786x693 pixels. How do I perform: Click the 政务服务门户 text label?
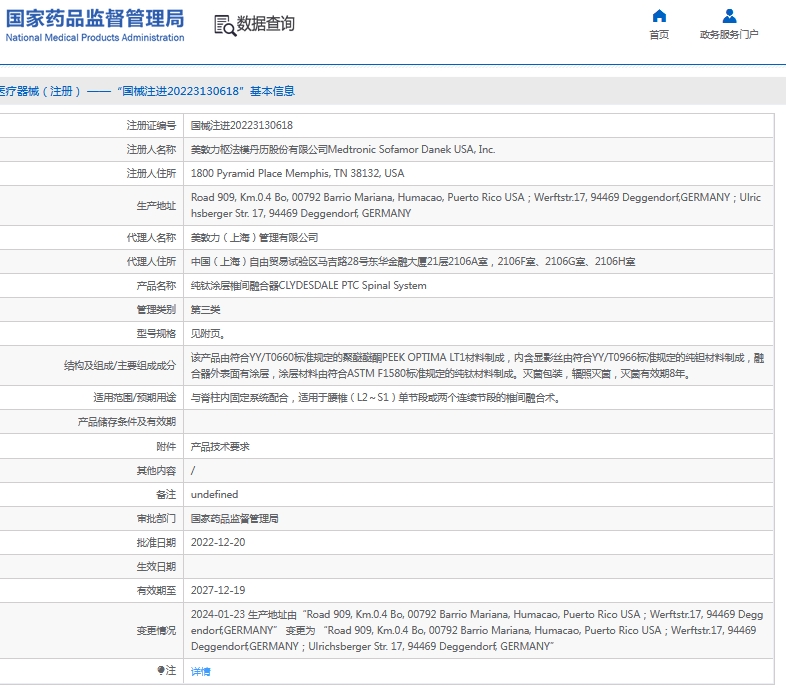[729, 35]
